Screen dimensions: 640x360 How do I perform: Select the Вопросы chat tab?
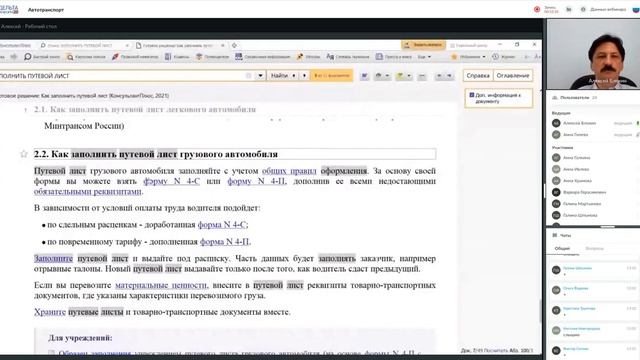coord(594,249)
